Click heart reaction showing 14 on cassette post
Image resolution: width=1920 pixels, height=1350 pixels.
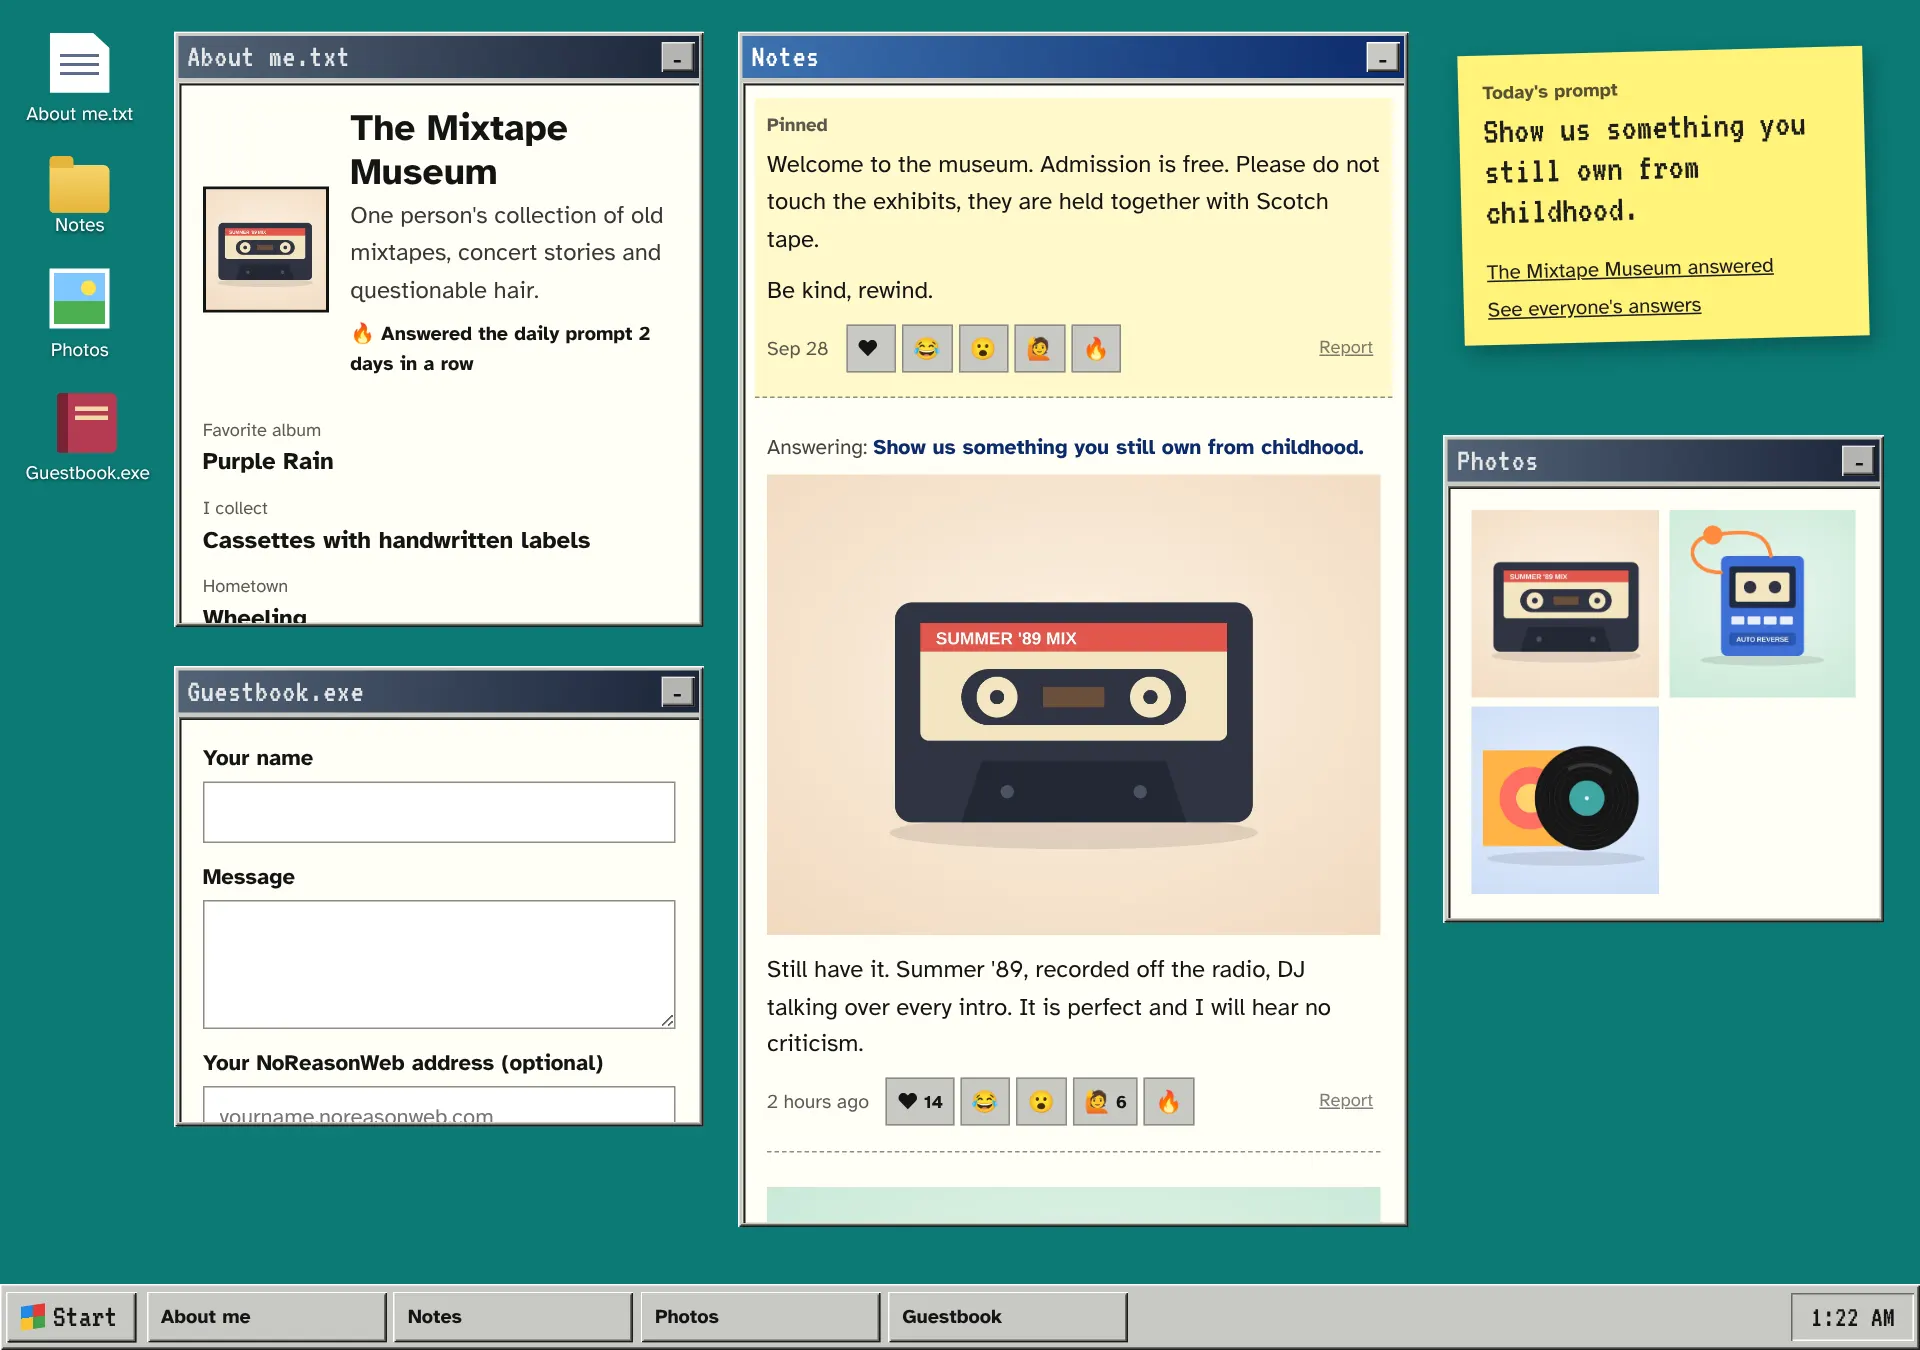pyautogui.click(x=920, y=1101)
